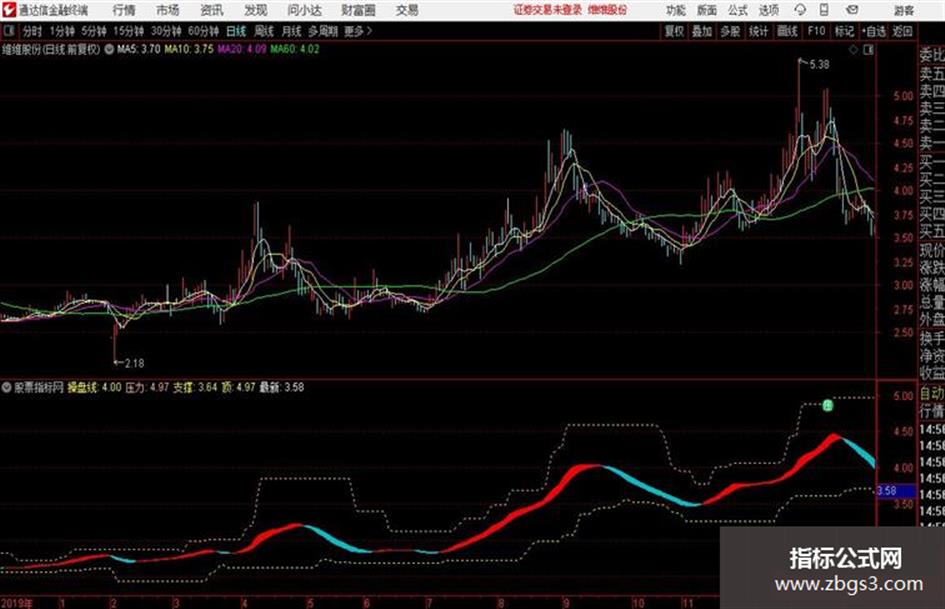This screenshot has width=945, height=609.
Task: Click the 维维股份(日线 前复权) chart title
Action: click(51, 49)
